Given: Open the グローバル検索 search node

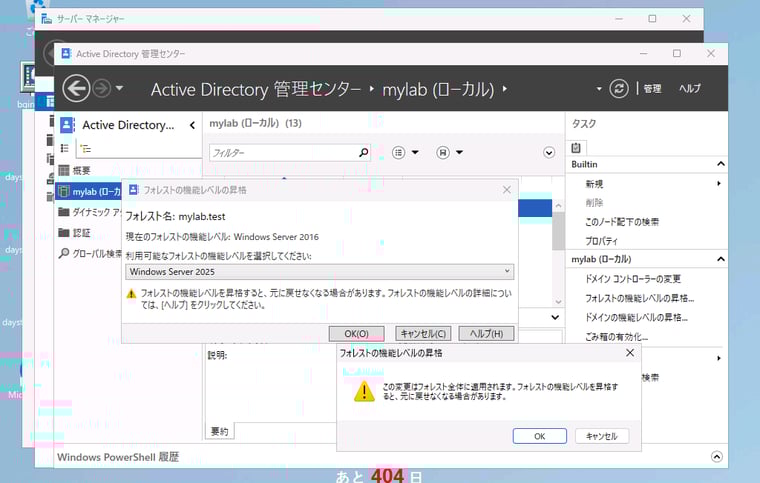Looking at the screenshot, I should (x=96, y=254).
